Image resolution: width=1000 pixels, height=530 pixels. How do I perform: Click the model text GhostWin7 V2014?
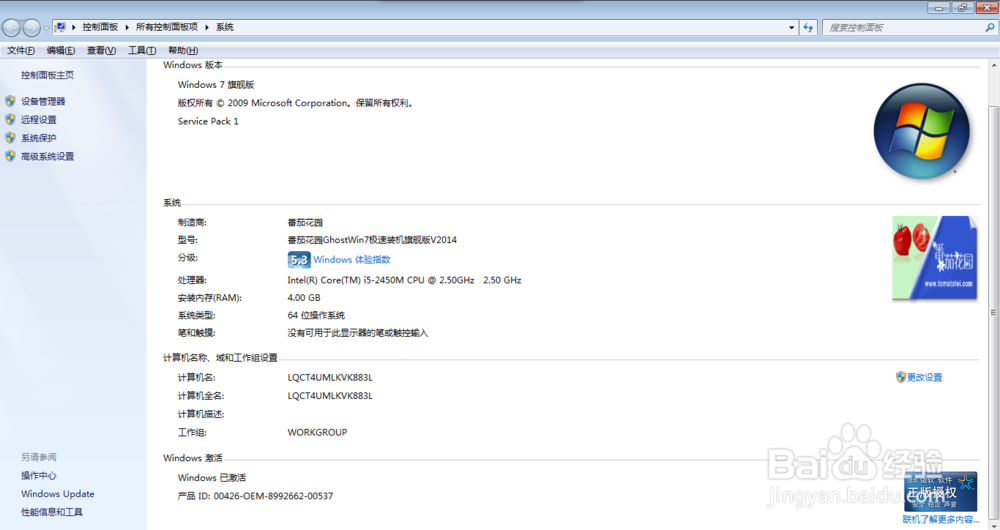pos(372,240)
